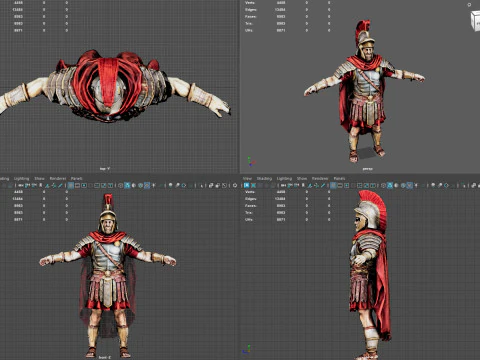Open the Panels menu in side view panel
This screenshot has width=480, height=360.
tap(339, 179)
